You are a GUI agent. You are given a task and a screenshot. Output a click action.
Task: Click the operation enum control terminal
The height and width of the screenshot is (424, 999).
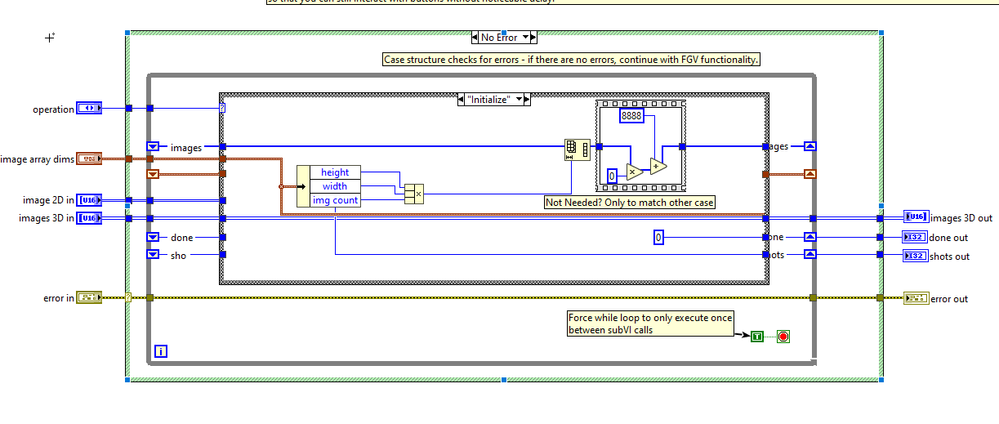point(89,108)
